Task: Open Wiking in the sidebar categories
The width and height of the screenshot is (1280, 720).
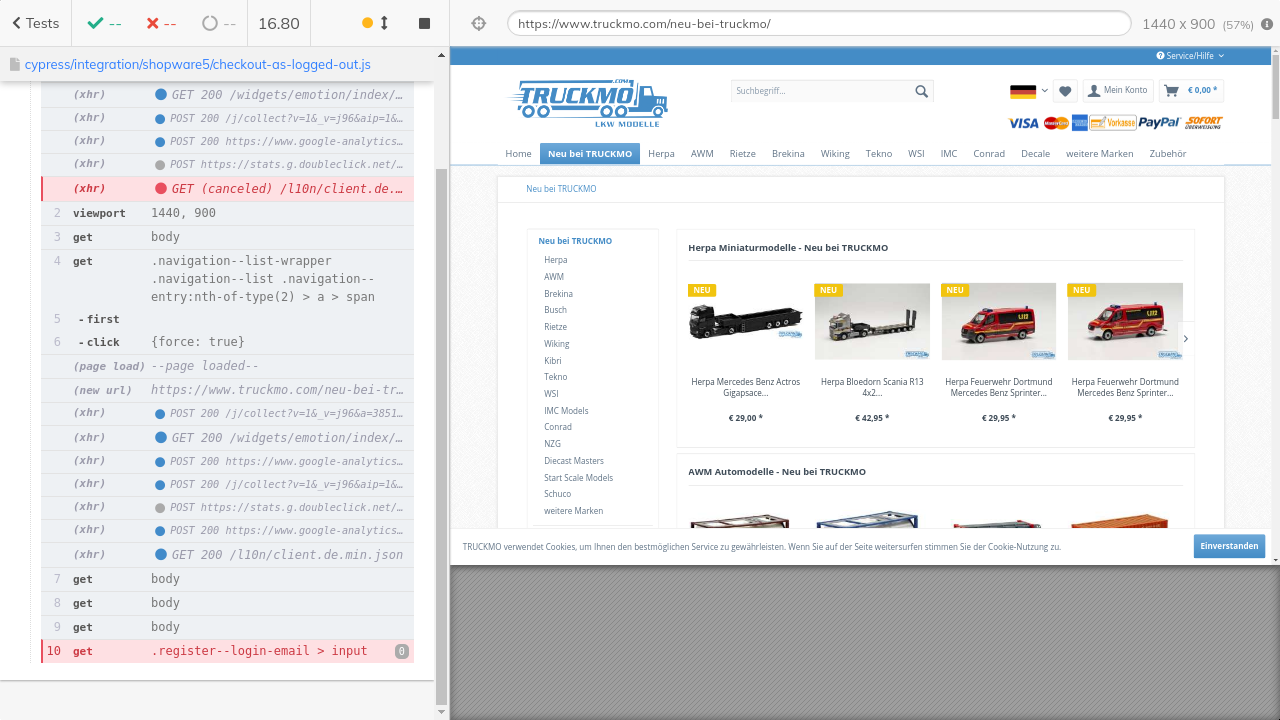Action: (x=556, y=344)
